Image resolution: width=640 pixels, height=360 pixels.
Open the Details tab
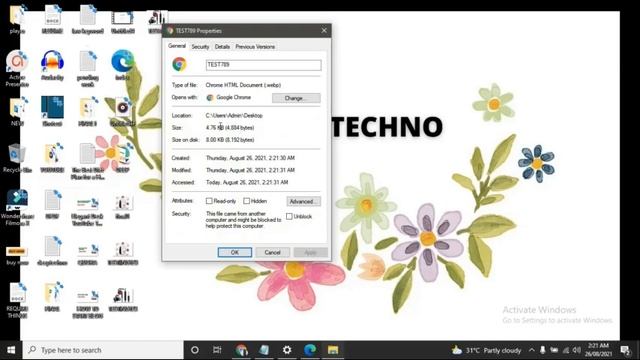(222, 47)
